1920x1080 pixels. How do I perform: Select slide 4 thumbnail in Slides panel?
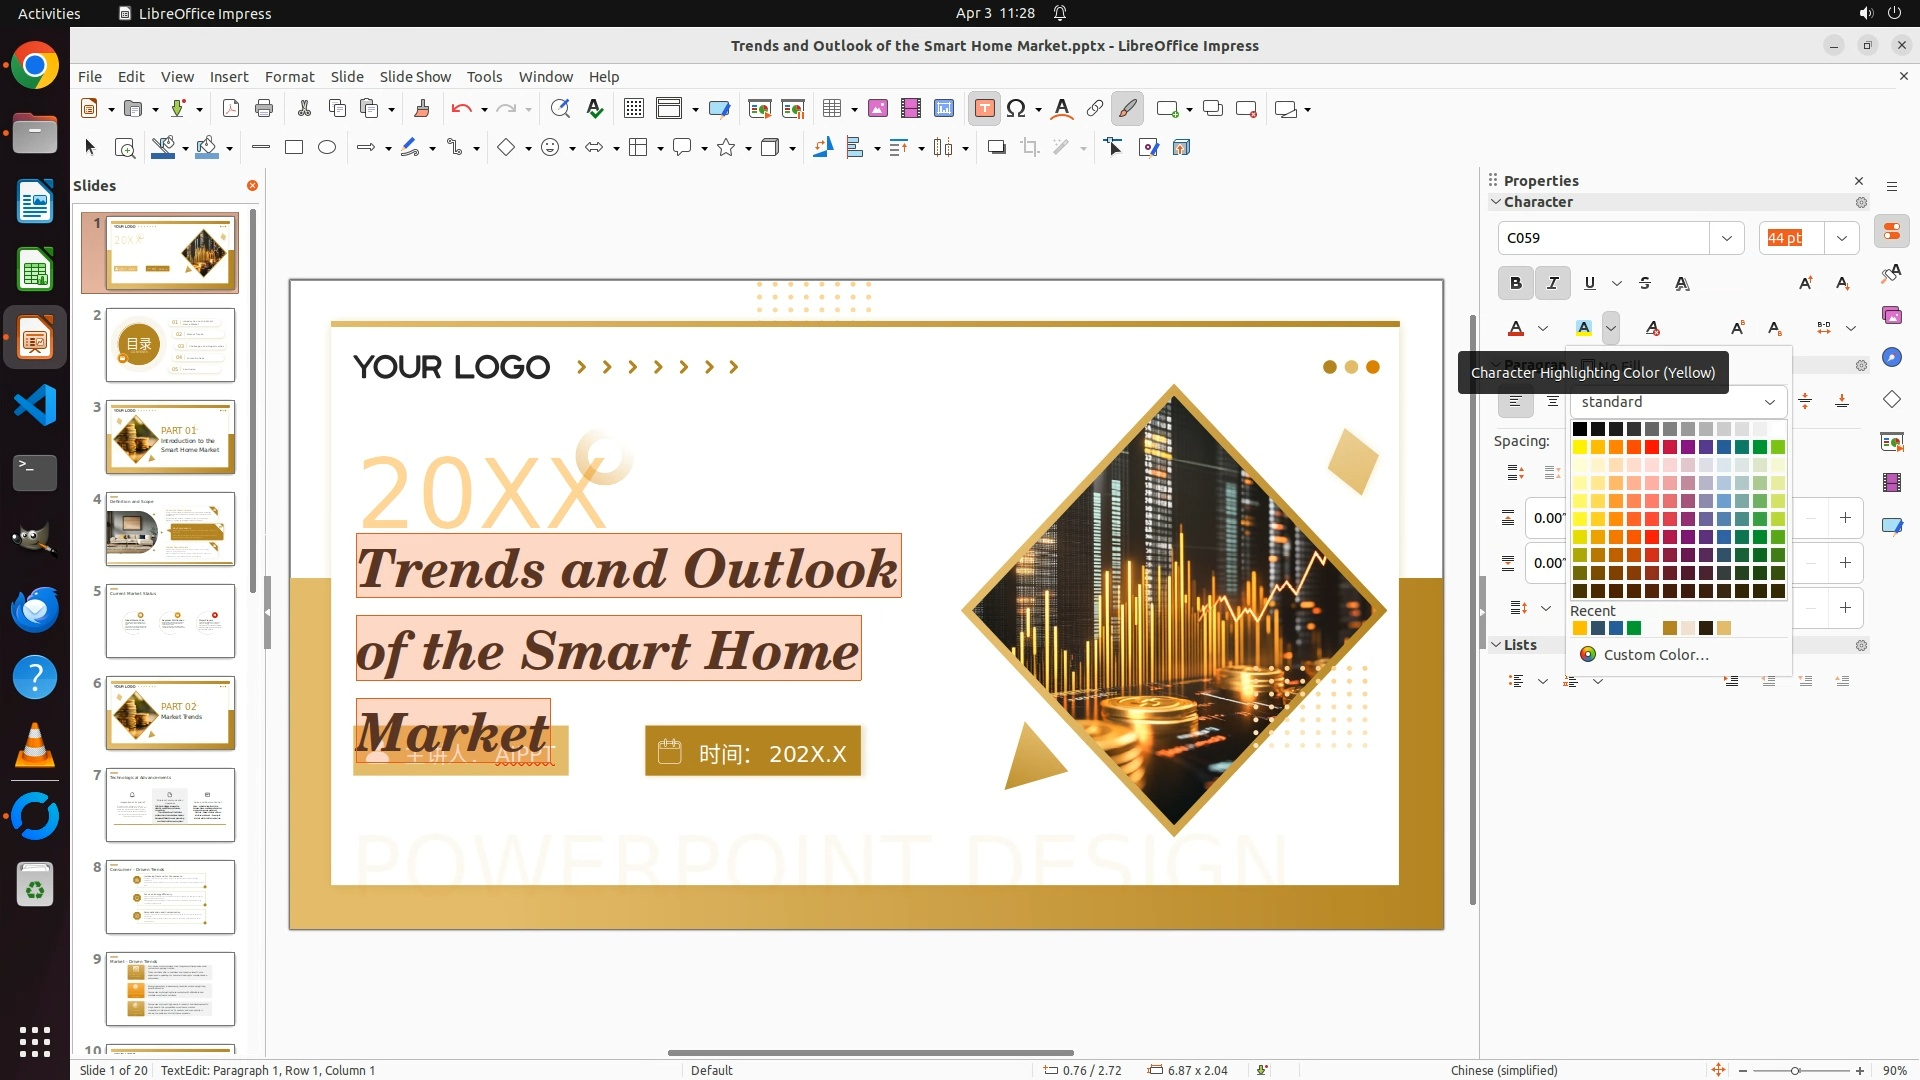(x=170, y=529)
